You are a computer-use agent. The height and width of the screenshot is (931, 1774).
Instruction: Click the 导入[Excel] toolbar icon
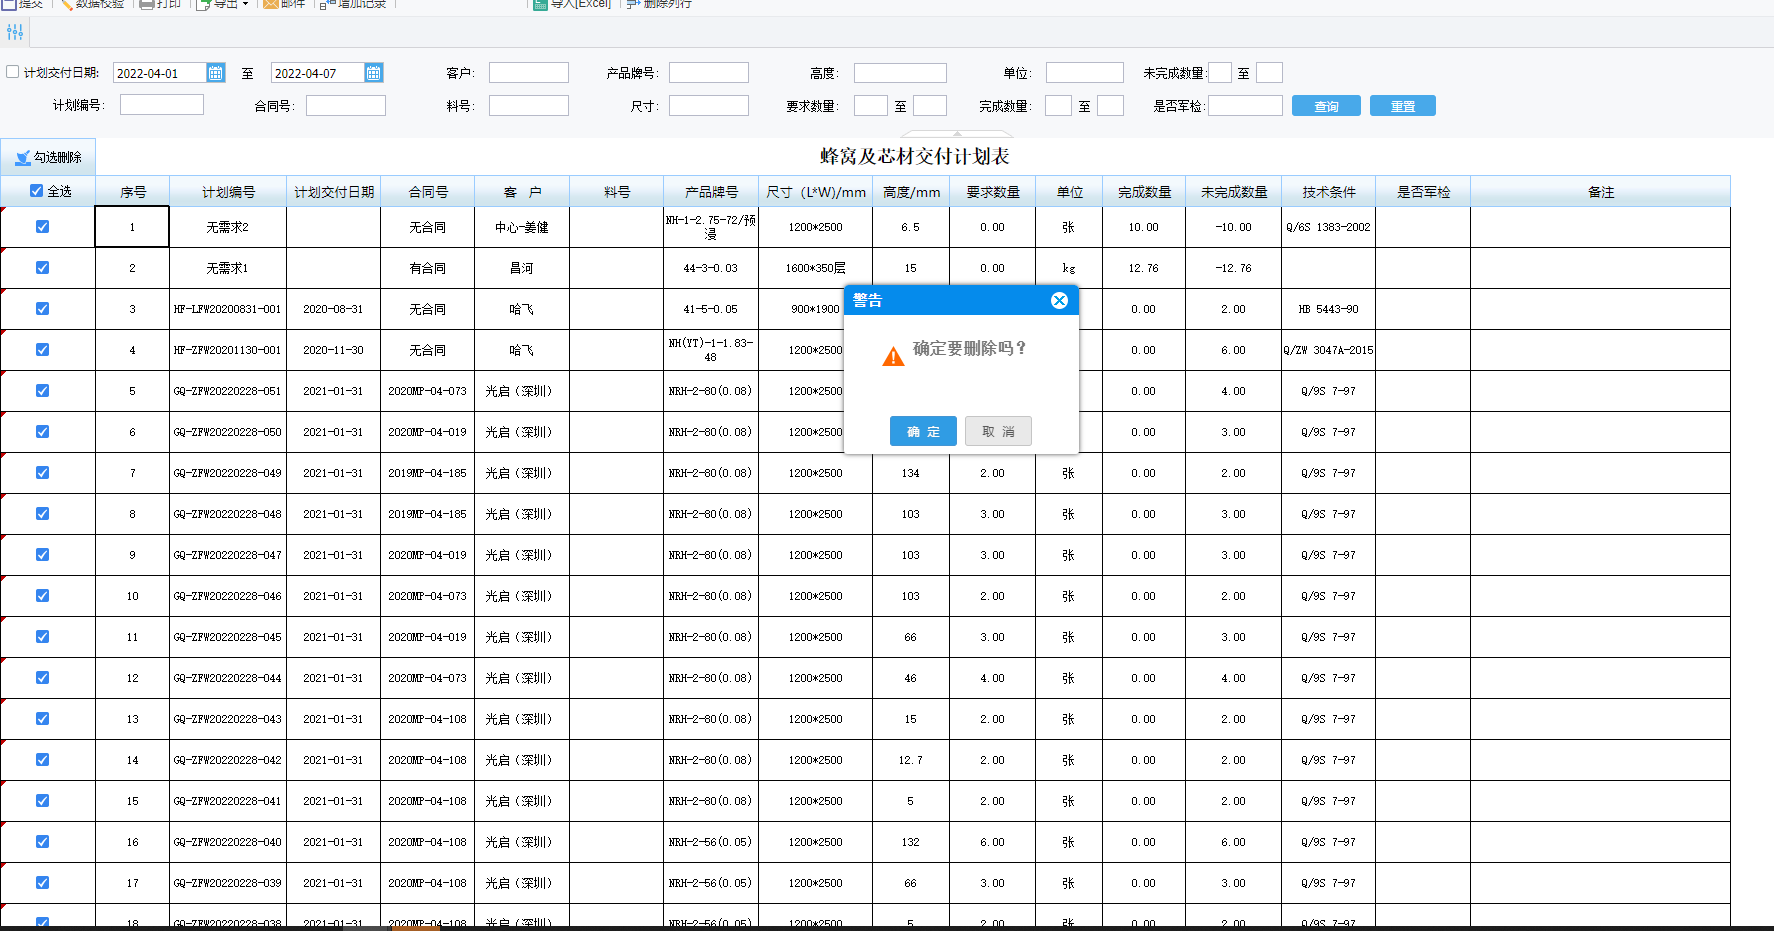(571, 4)
